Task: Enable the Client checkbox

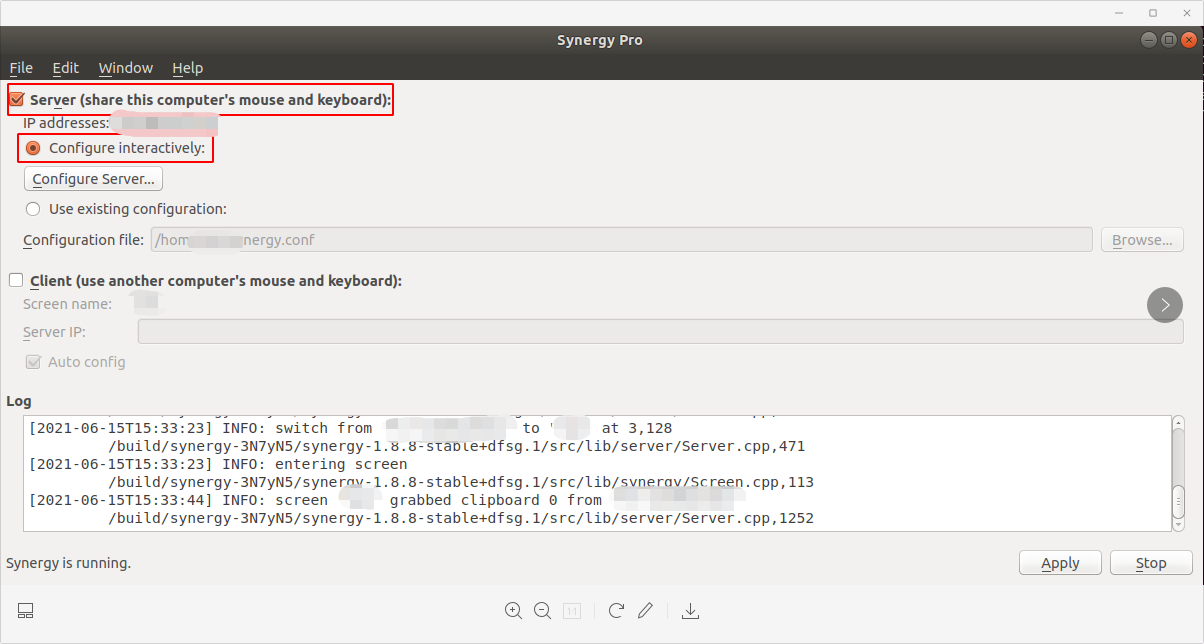Action: click(16, 281)
